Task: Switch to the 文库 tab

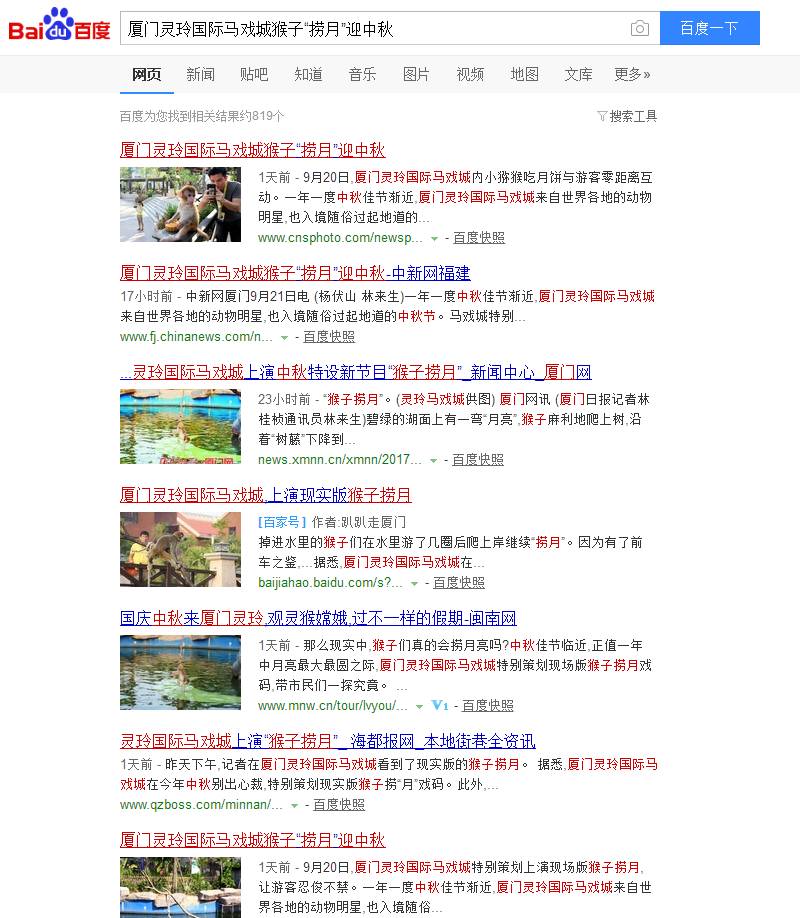Action: [578, 74]
